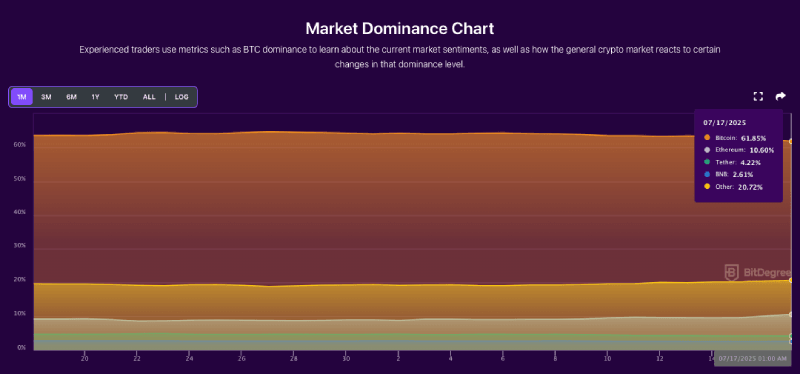This screenshot has width=800, height=374.
Task: Click the 50% y-axis label
Action: [20, 179]
